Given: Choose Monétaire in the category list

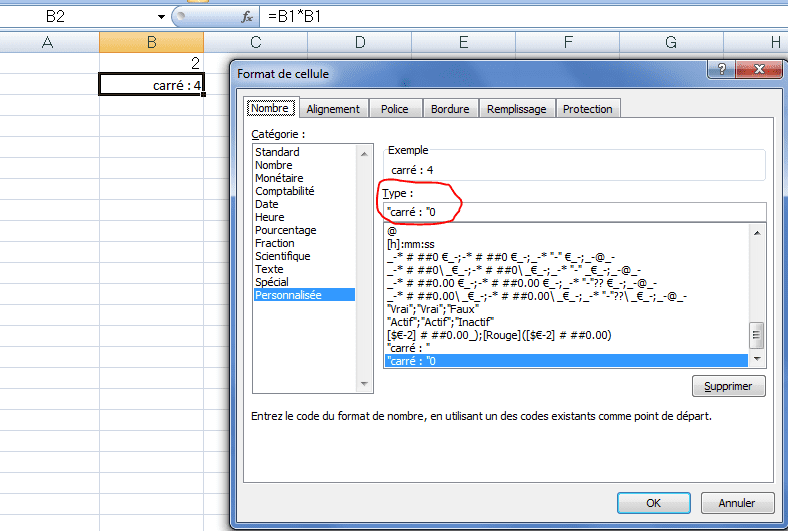Looking at the screenshot, I should (280, 178).
